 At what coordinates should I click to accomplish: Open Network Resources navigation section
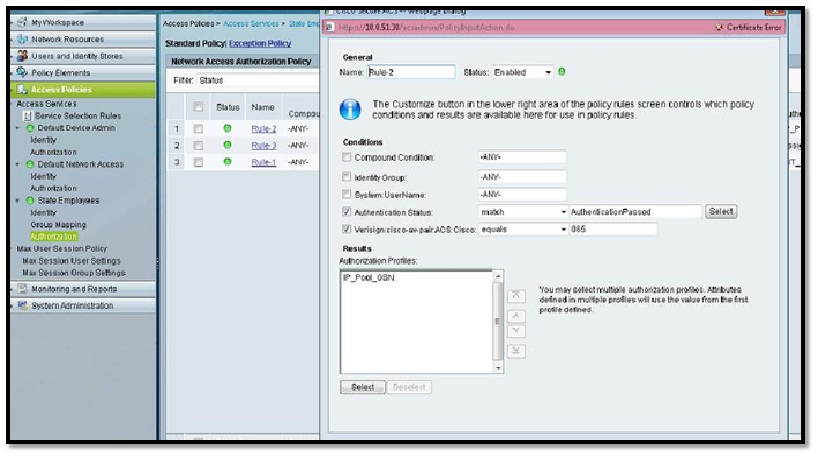pos(83,39)
